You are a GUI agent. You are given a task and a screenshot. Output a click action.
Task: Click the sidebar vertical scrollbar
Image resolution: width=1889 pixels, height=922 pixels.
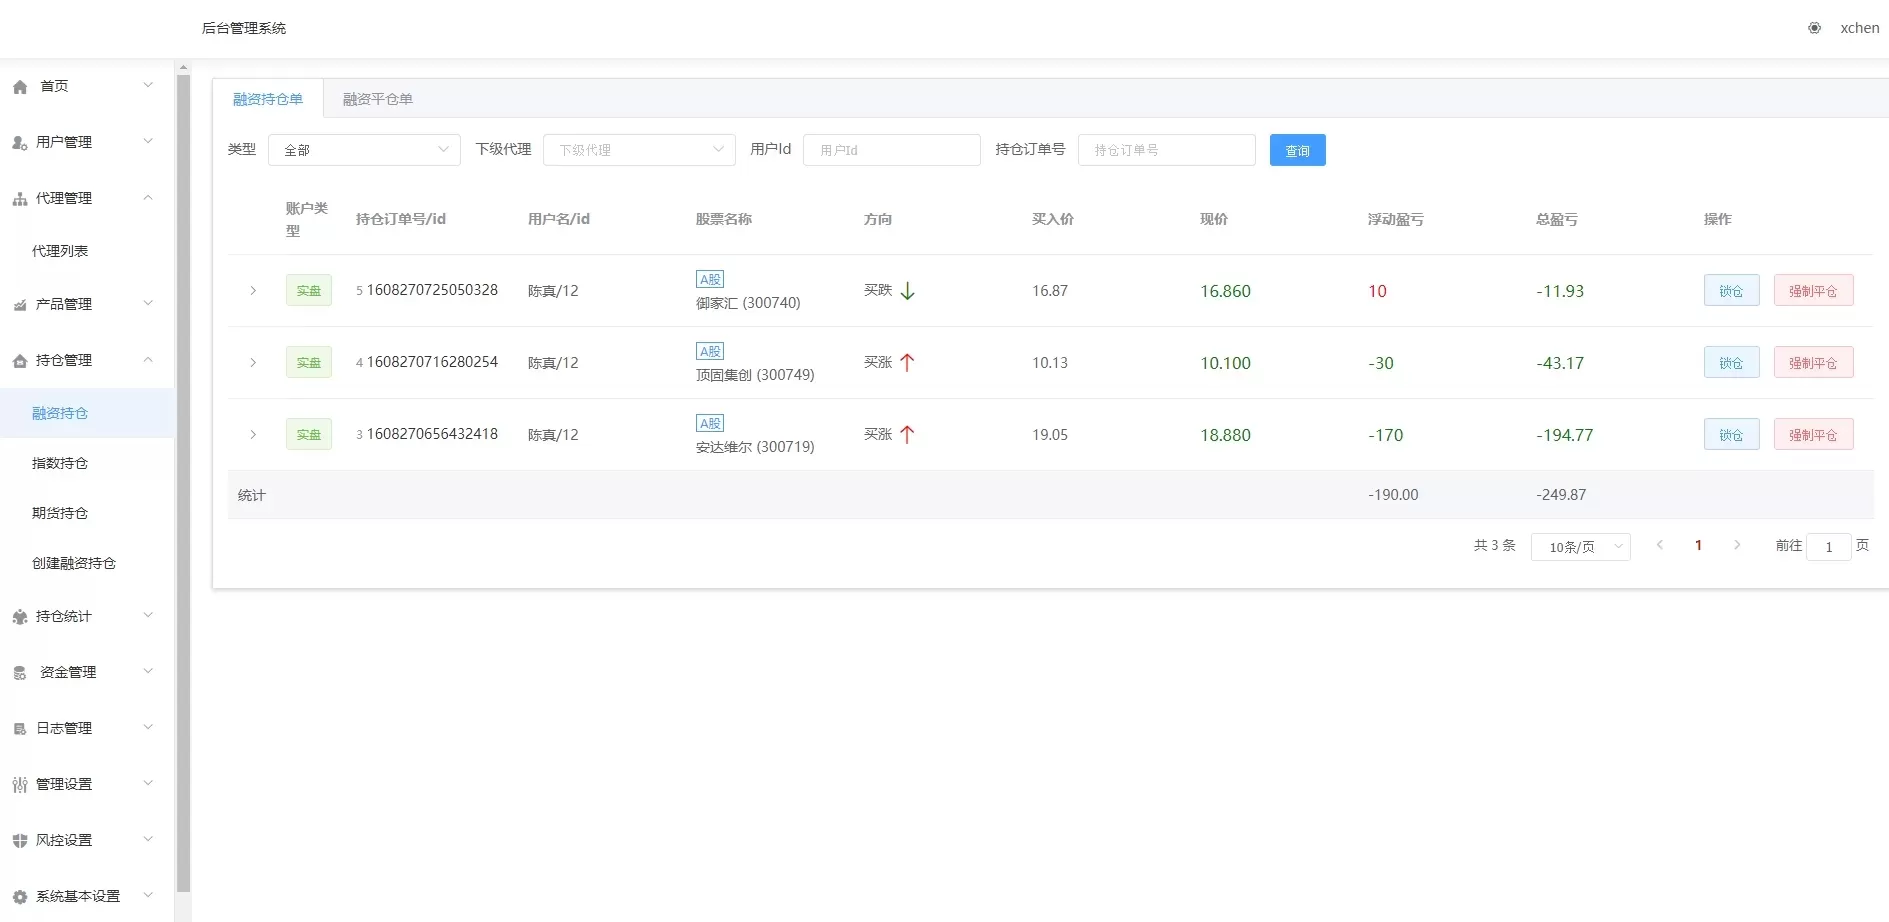click(183, 480)
